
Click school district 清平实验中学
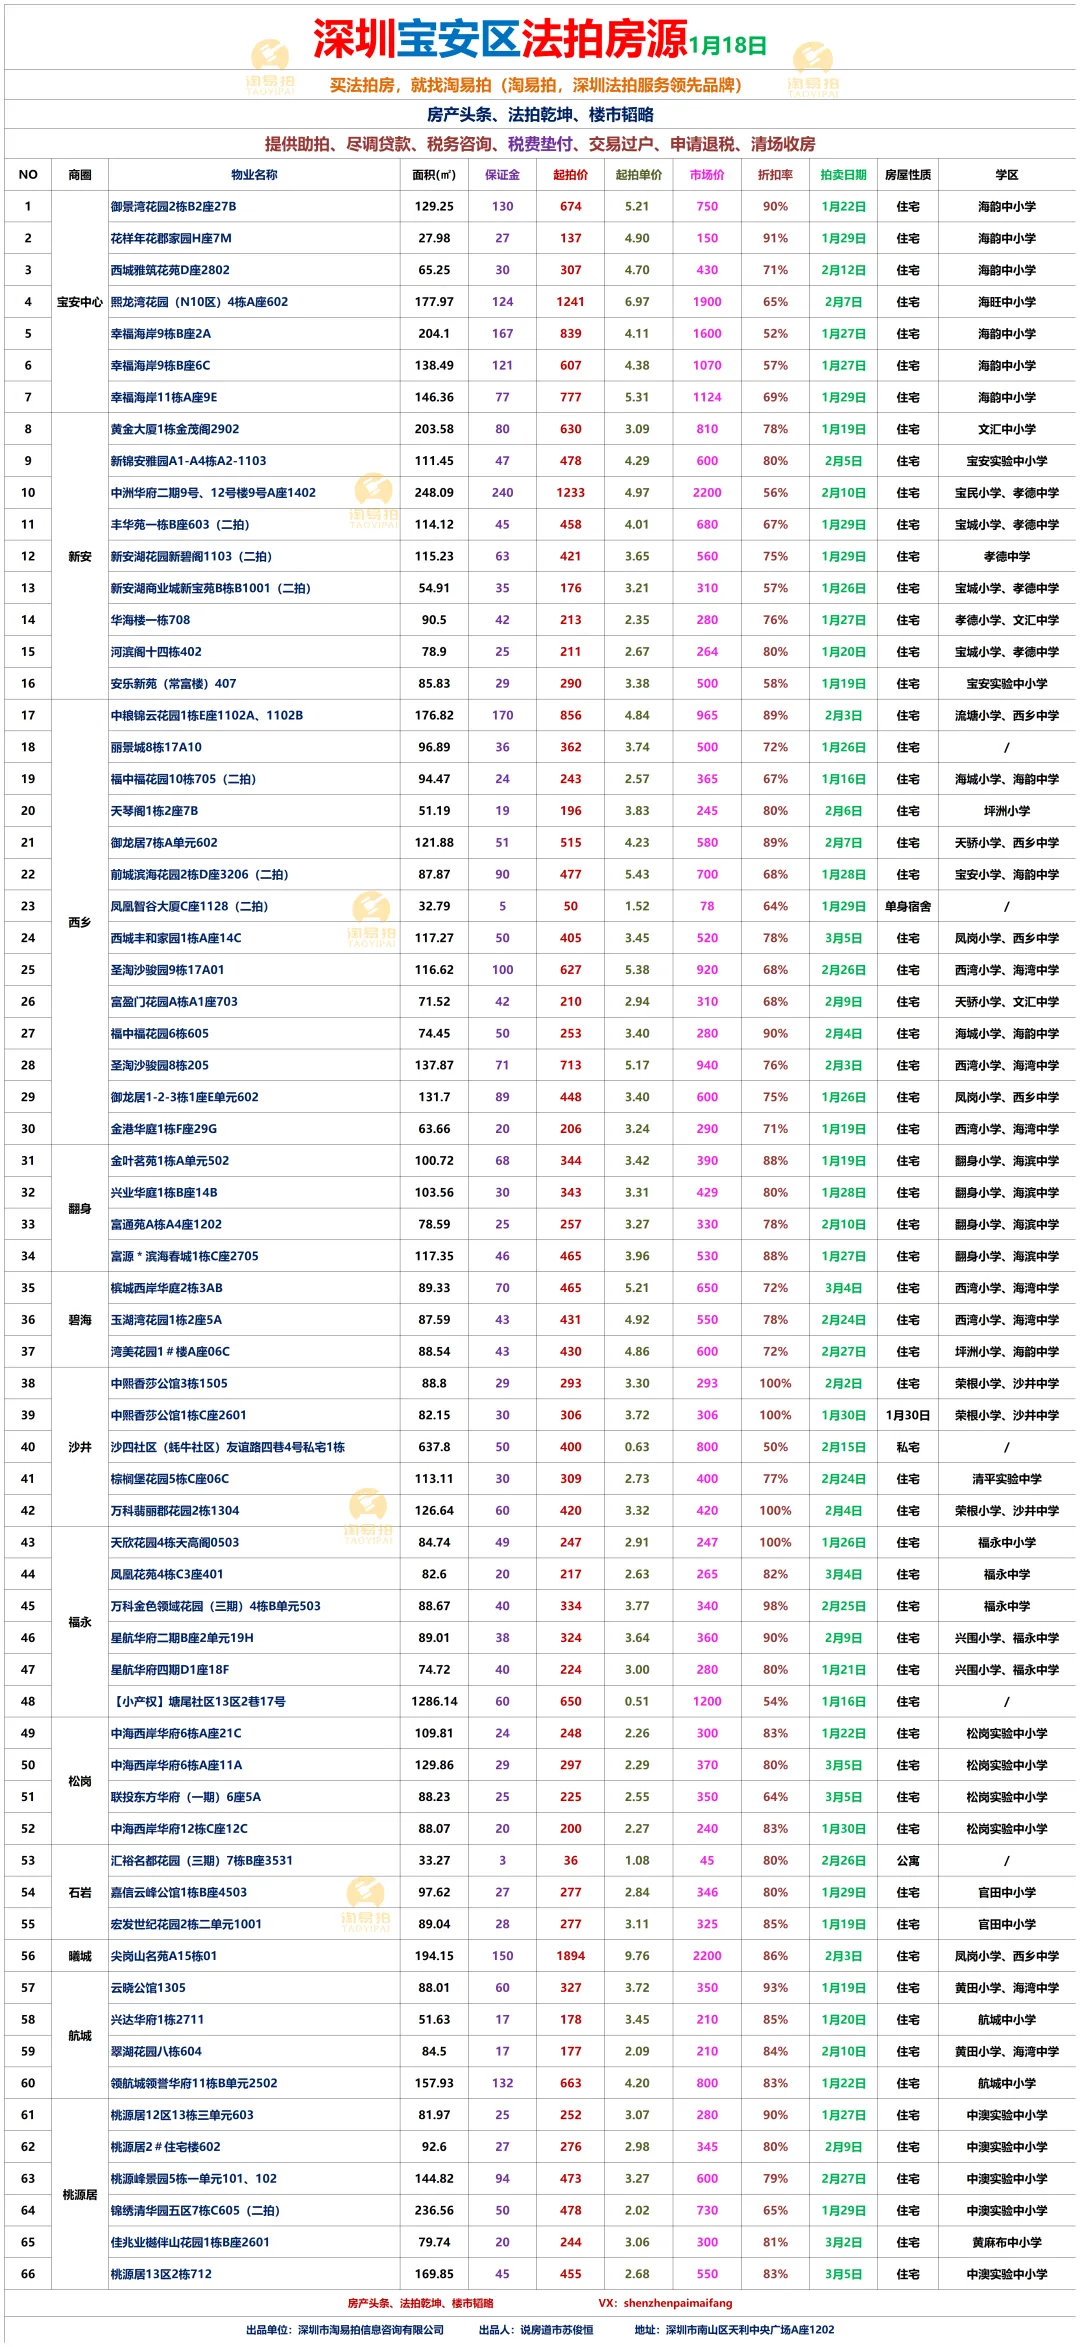1007,1479
